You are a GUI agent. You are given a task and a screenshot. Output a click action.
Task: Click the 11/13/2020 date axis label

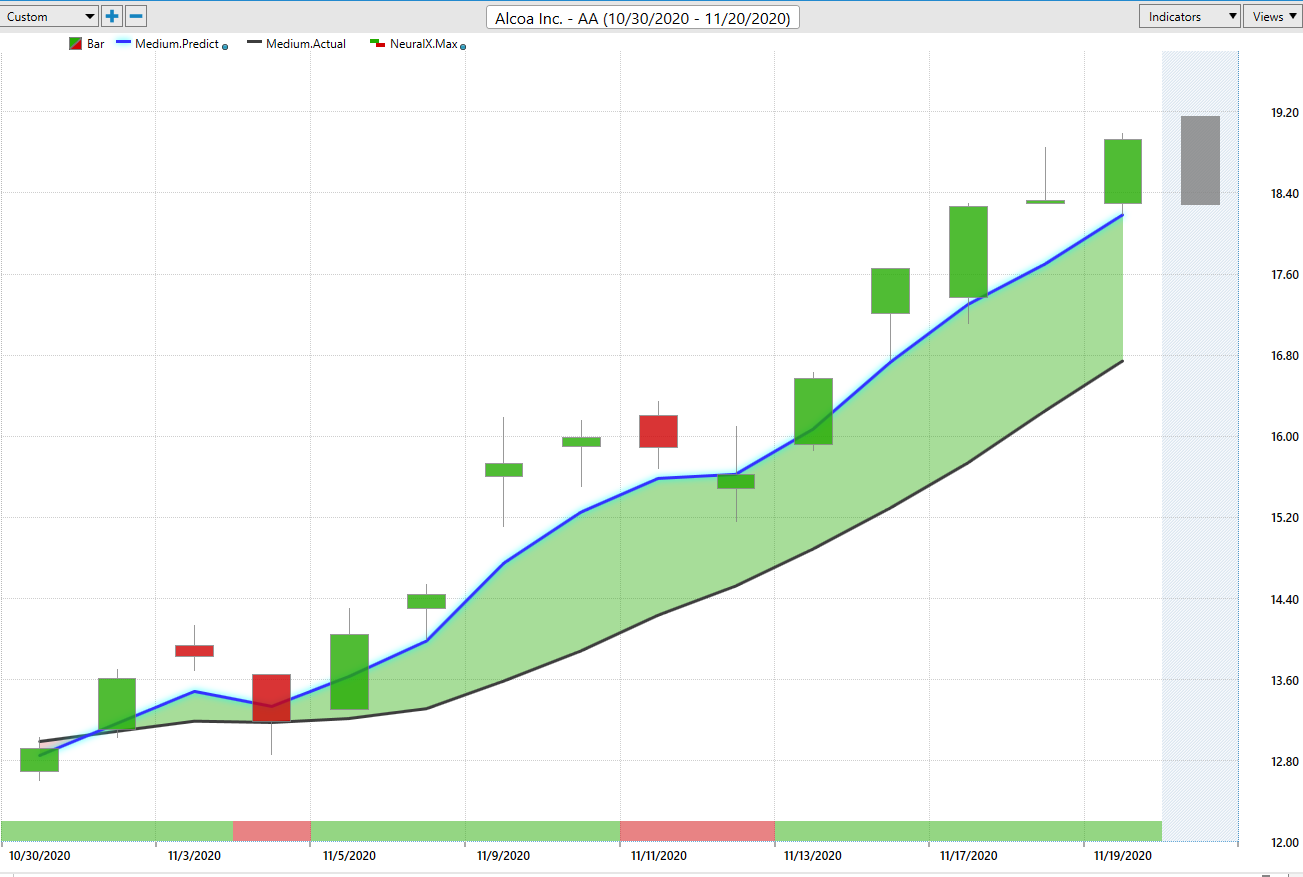(x=813, y=856)
